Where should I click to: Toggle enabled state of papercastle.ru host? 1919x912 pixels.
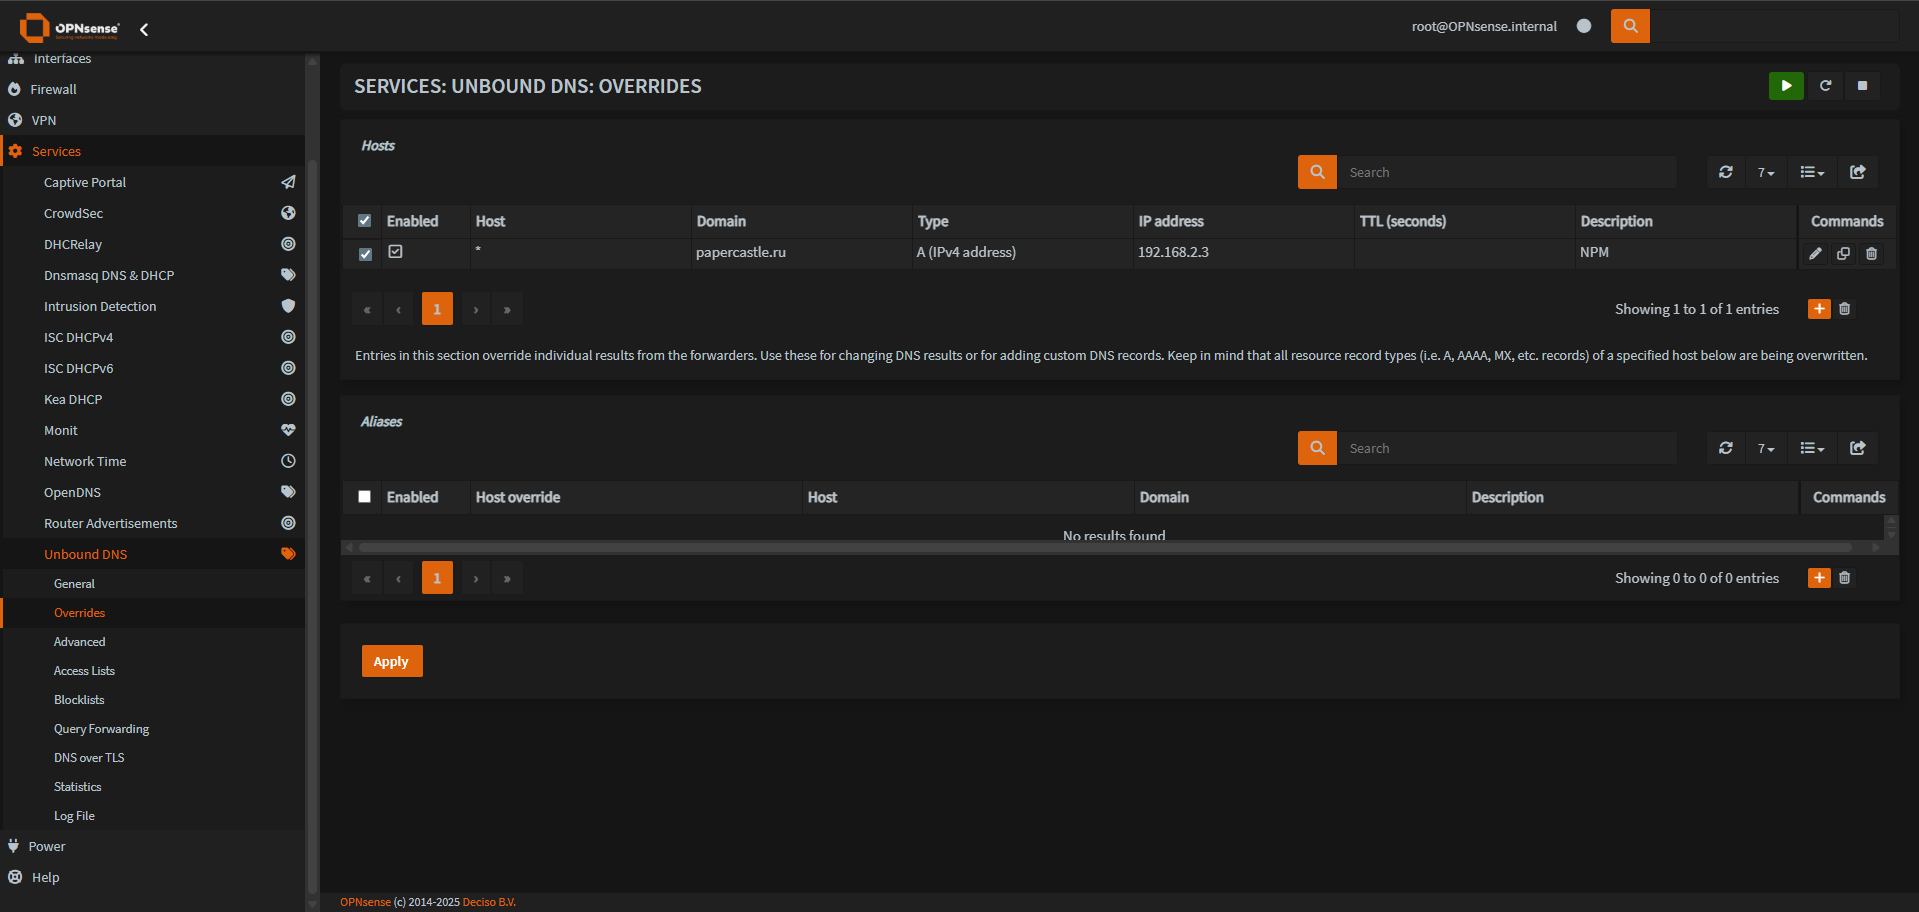pos(395,252)
